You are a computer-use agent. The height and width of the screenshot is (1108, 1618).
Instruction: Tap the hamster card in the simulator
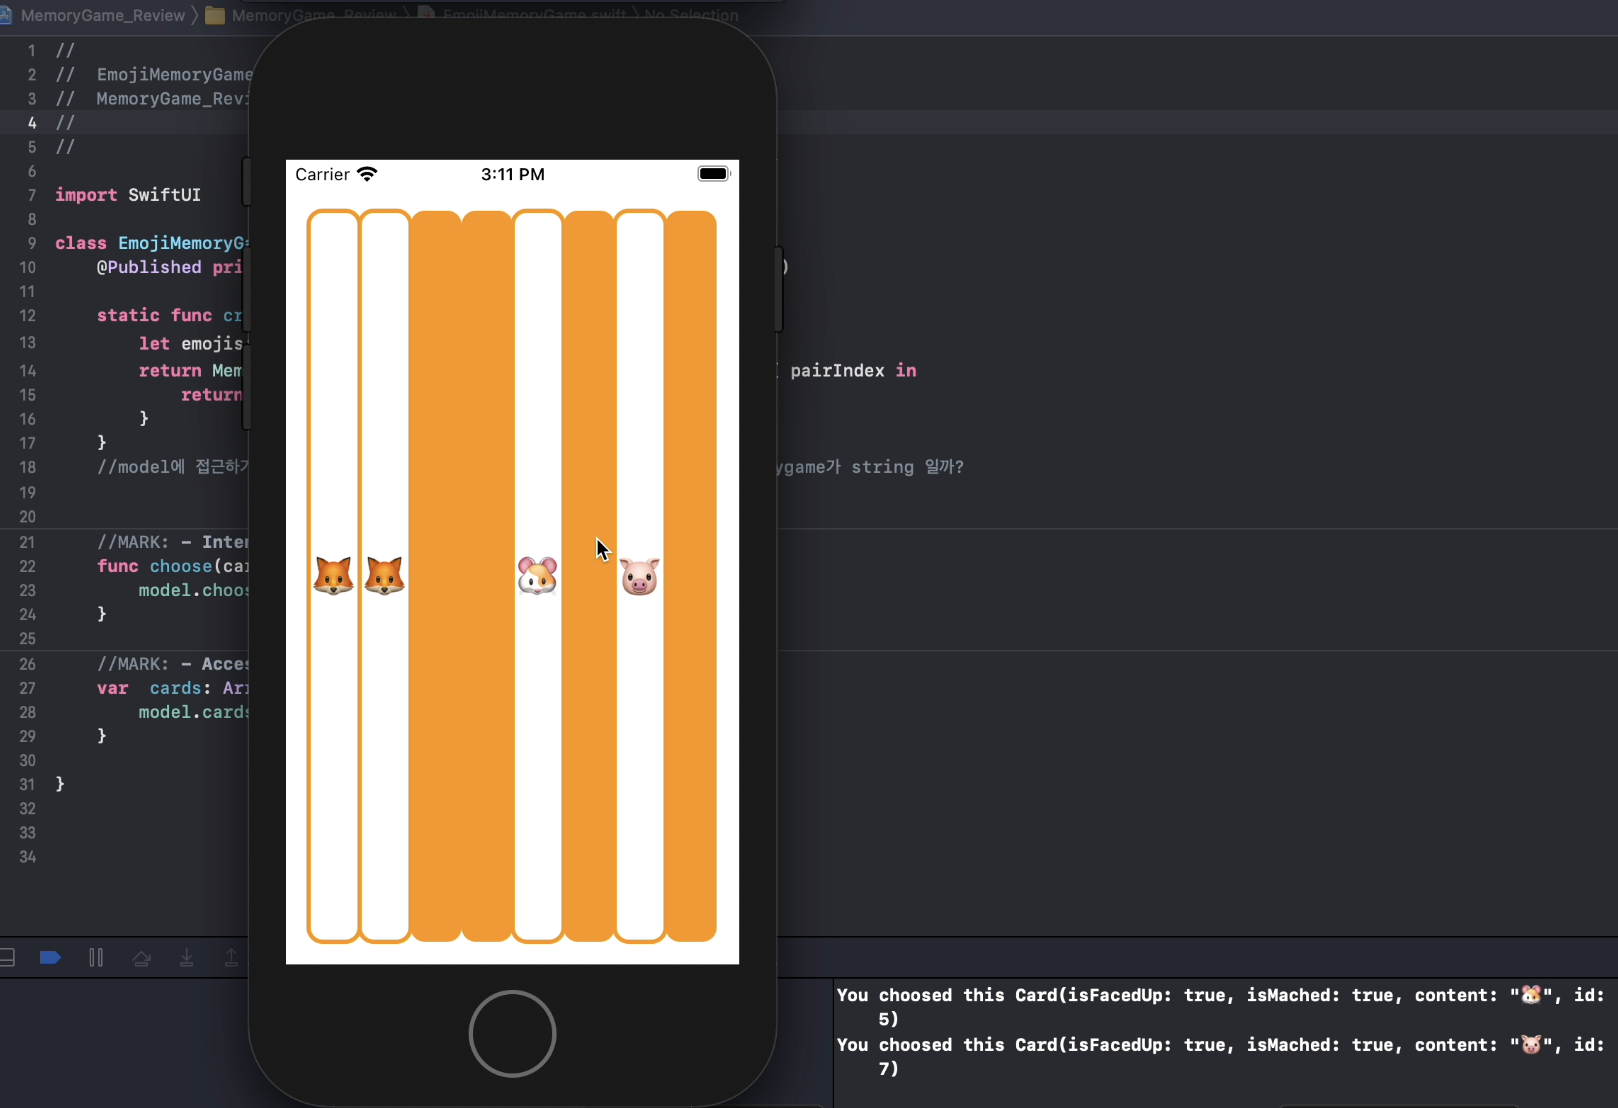tap(537, 573)
